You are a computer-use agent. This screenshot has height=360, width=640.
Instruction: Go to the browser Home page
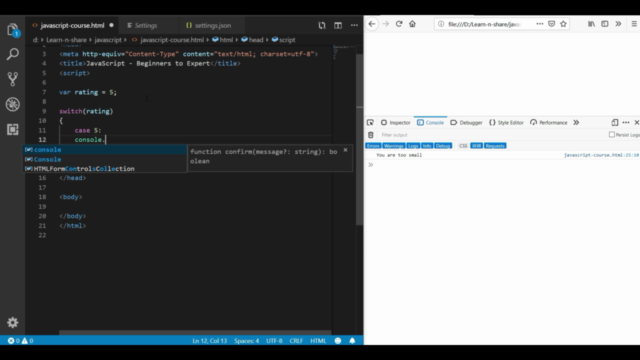point(412,24)
